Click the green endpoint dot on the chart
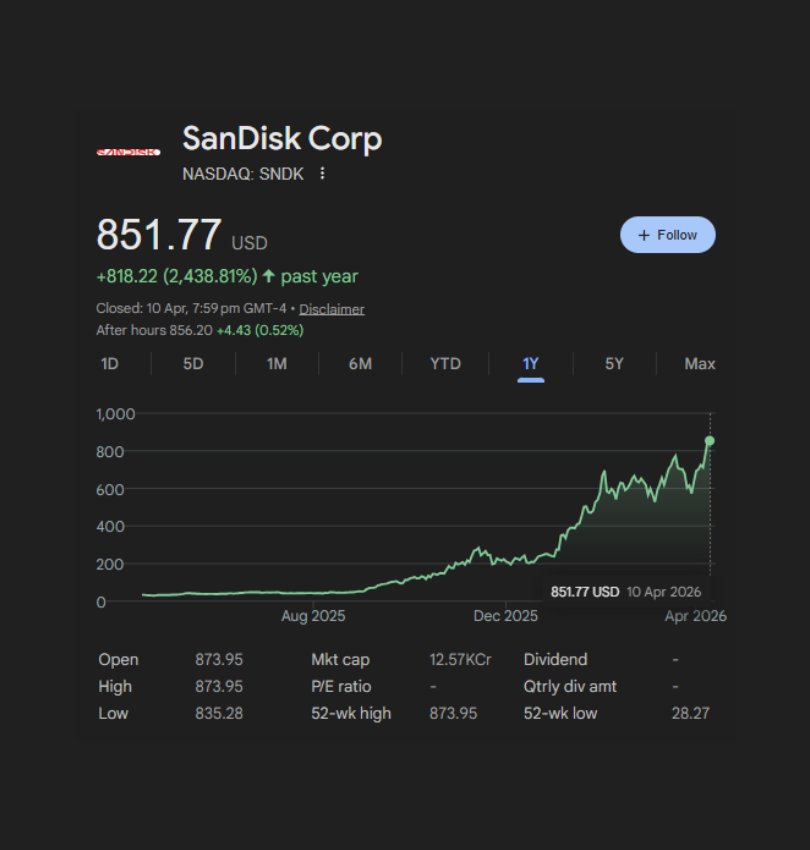 coord(710,440)
